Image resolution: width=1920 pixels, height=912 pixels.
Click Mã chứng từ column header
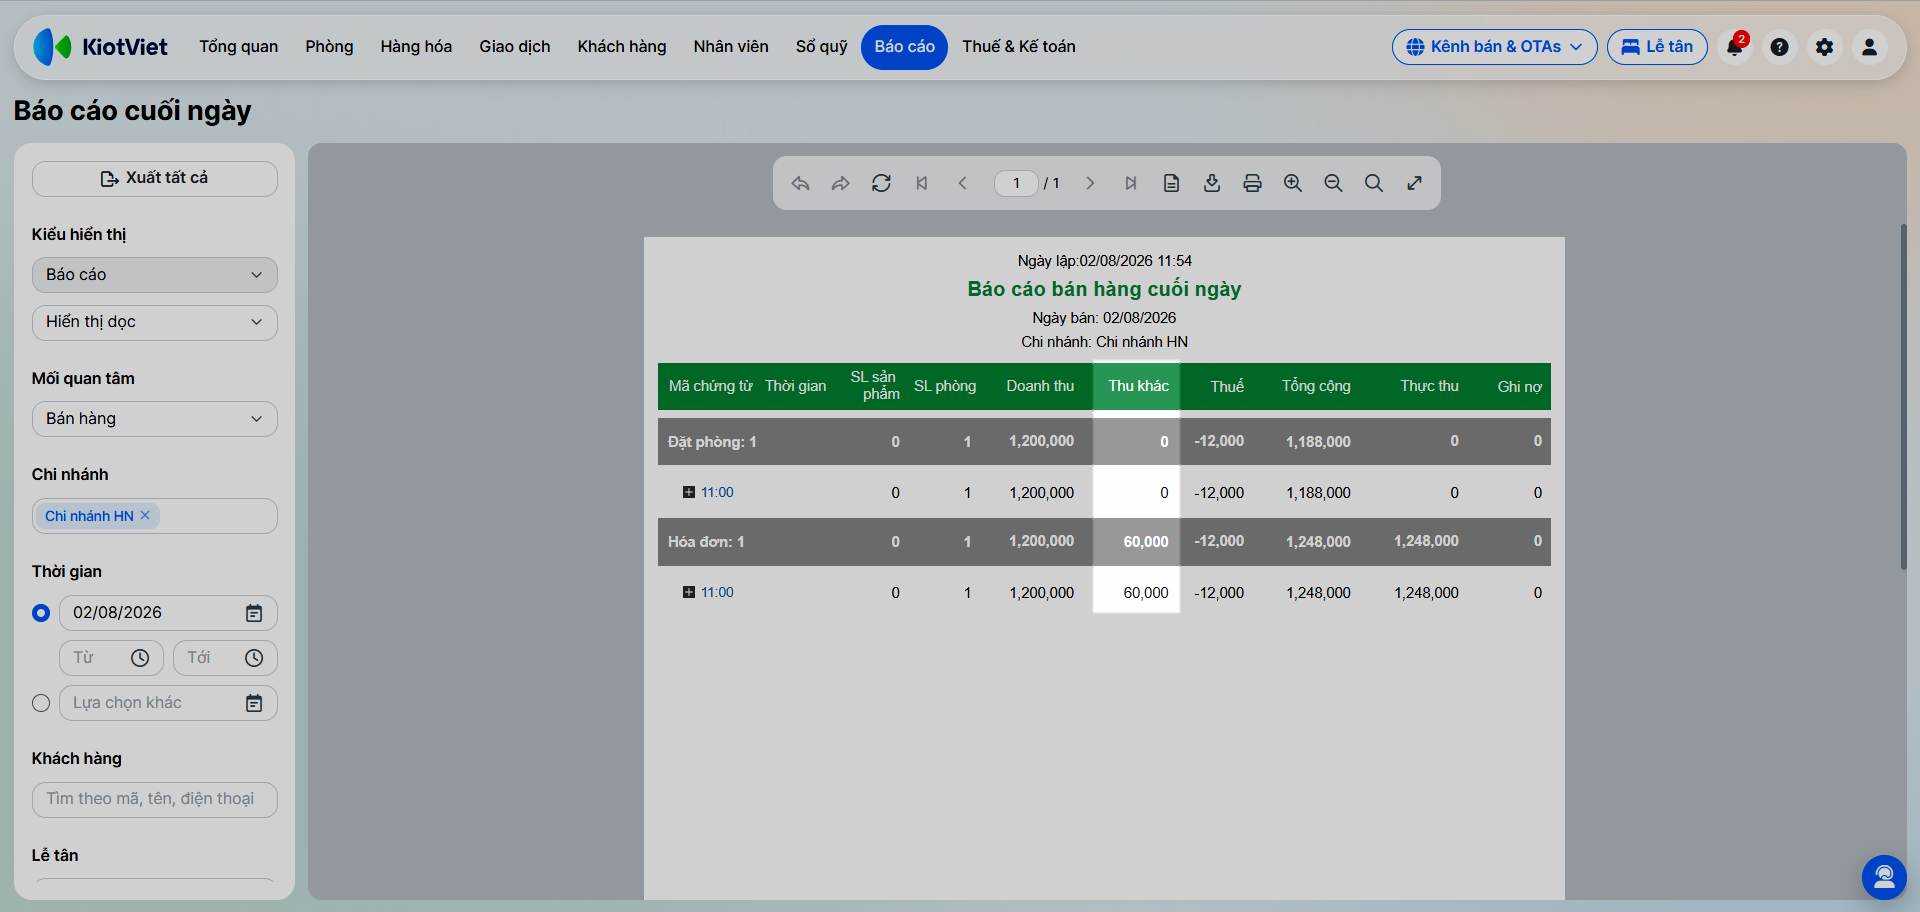(710, 386)
